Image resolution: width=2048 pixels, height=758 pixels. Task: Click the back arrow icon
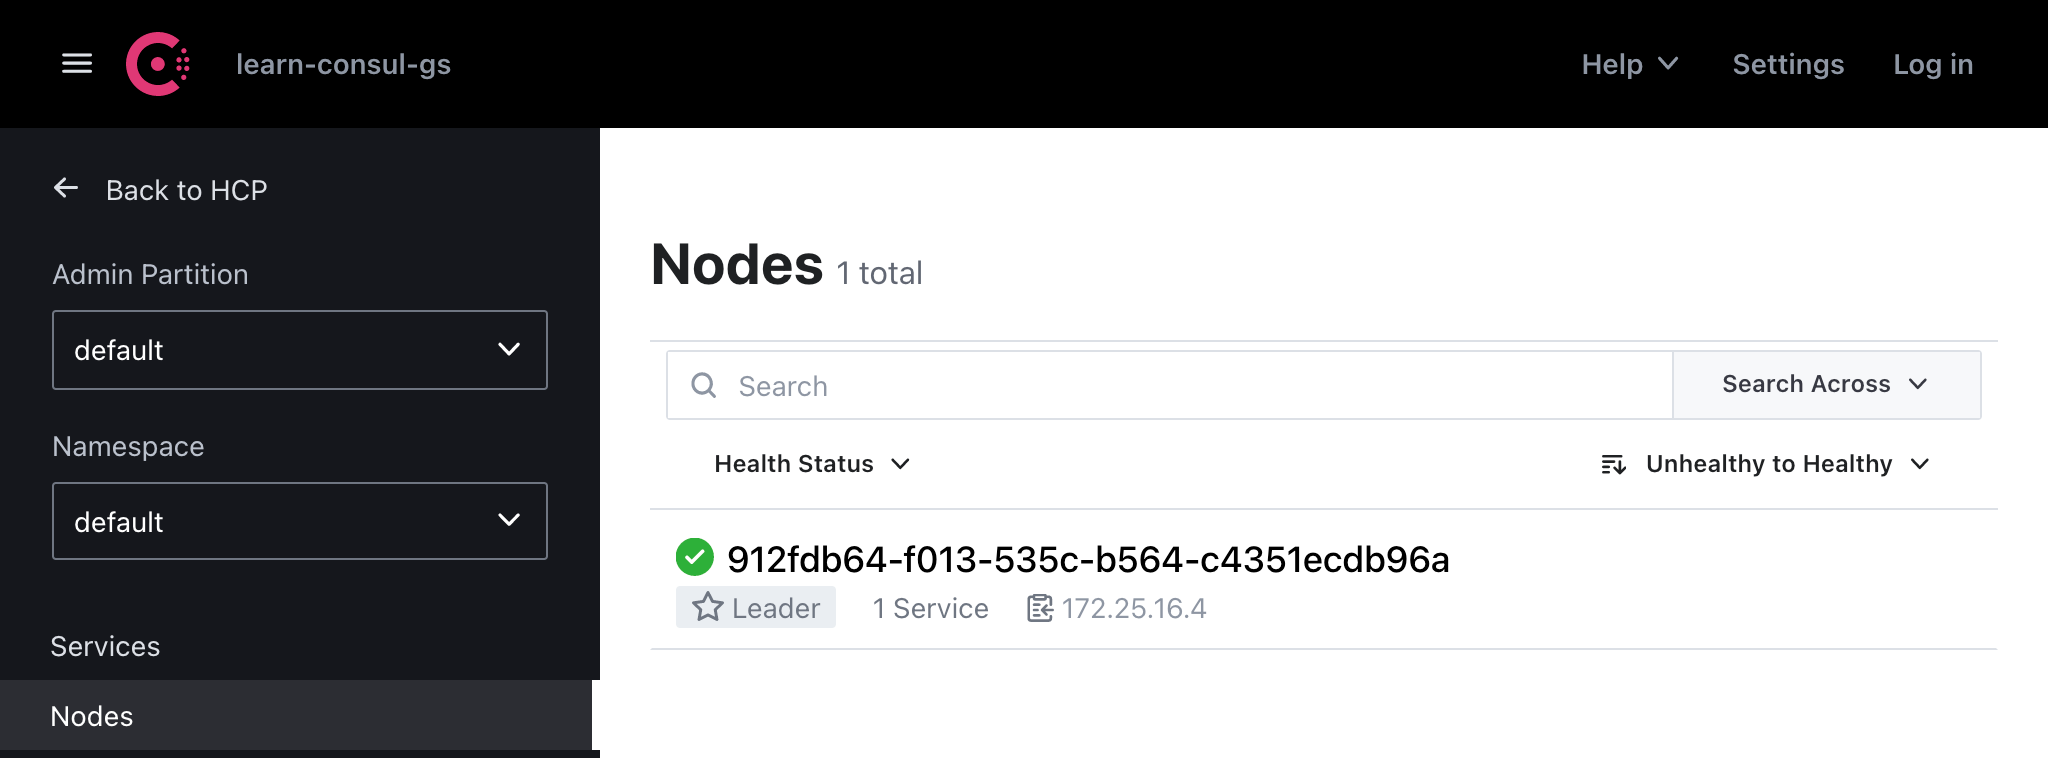66,188
